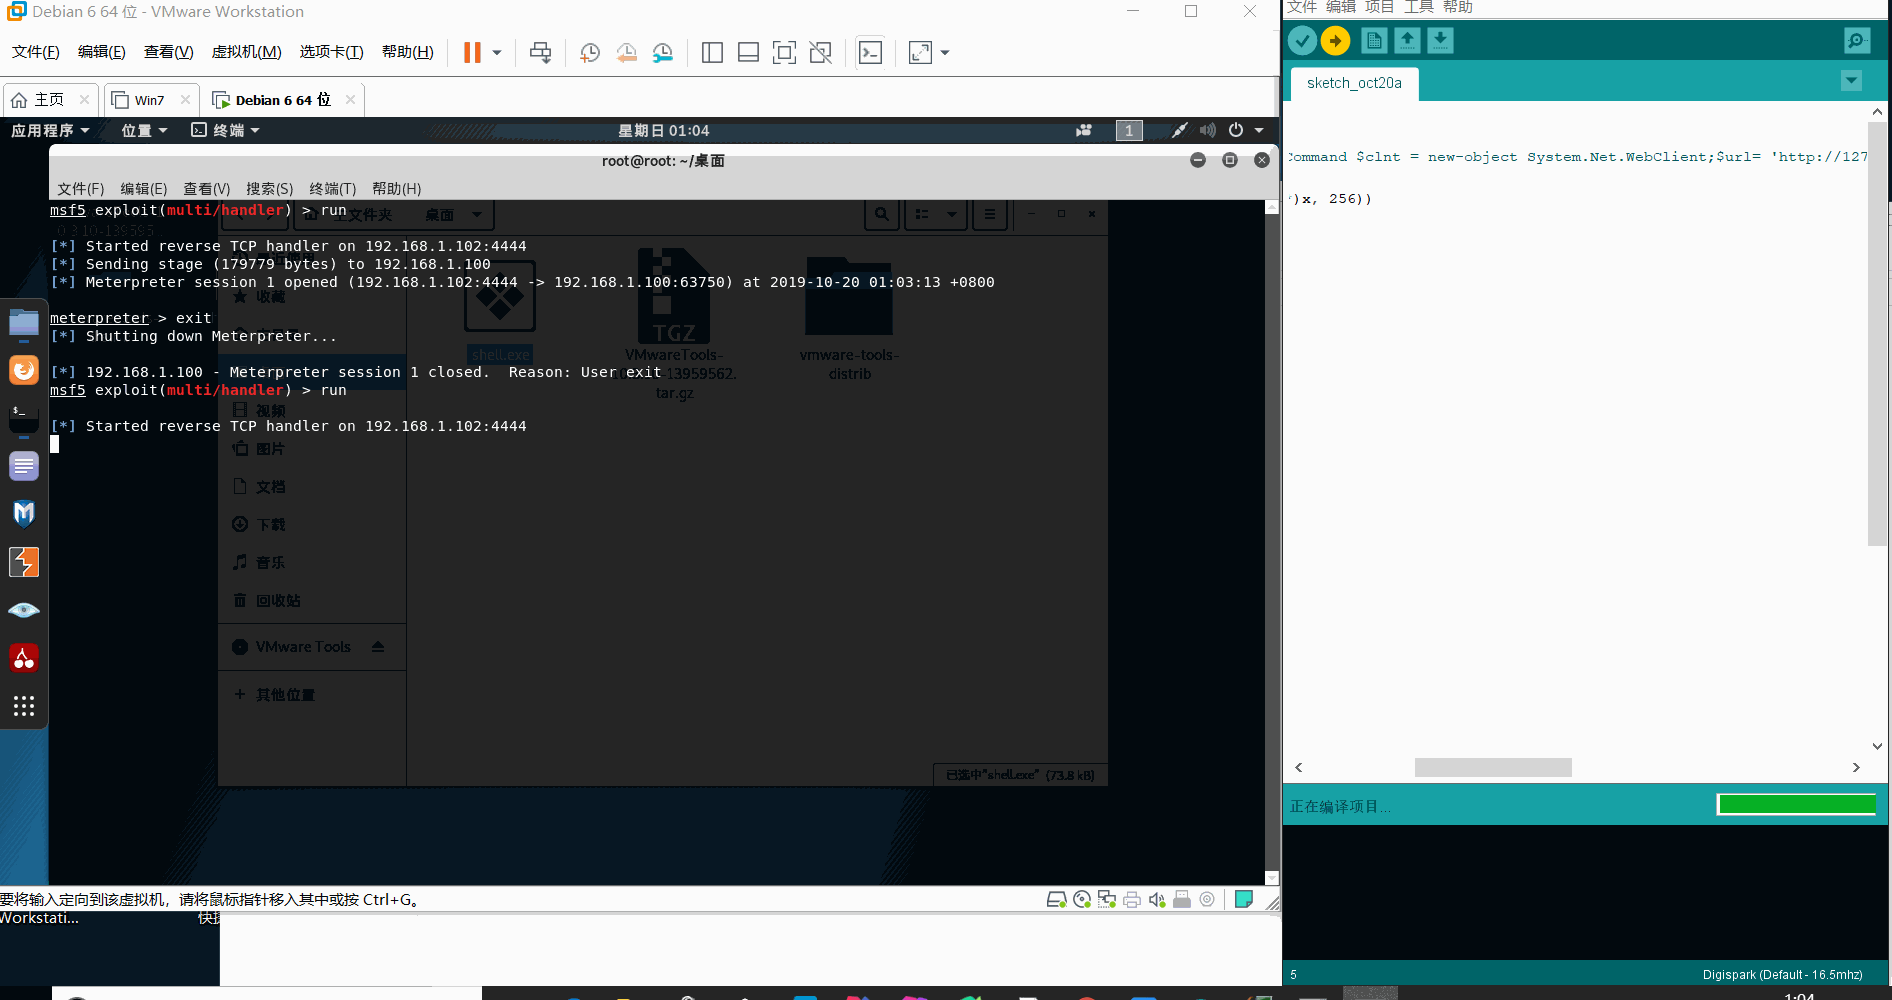Click the sound card status icon
This screenshot has height=1000, width=1892.
coord(1157,899)
